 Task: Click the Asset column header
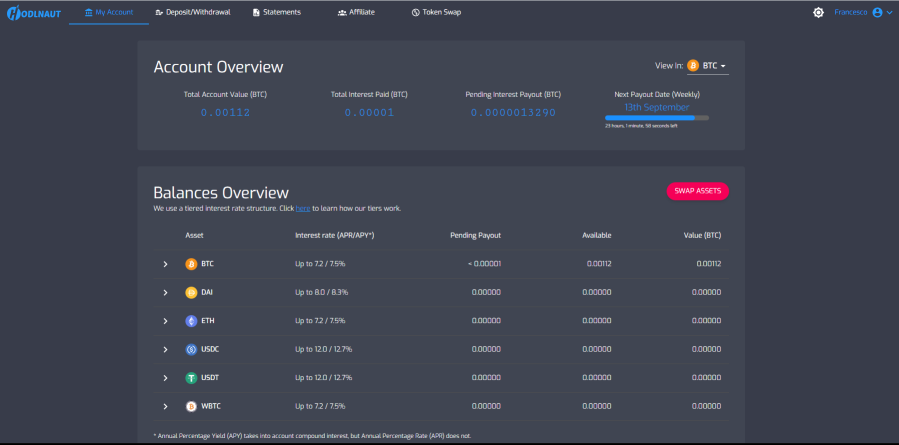pyautogui.click(x=194, y=235)
